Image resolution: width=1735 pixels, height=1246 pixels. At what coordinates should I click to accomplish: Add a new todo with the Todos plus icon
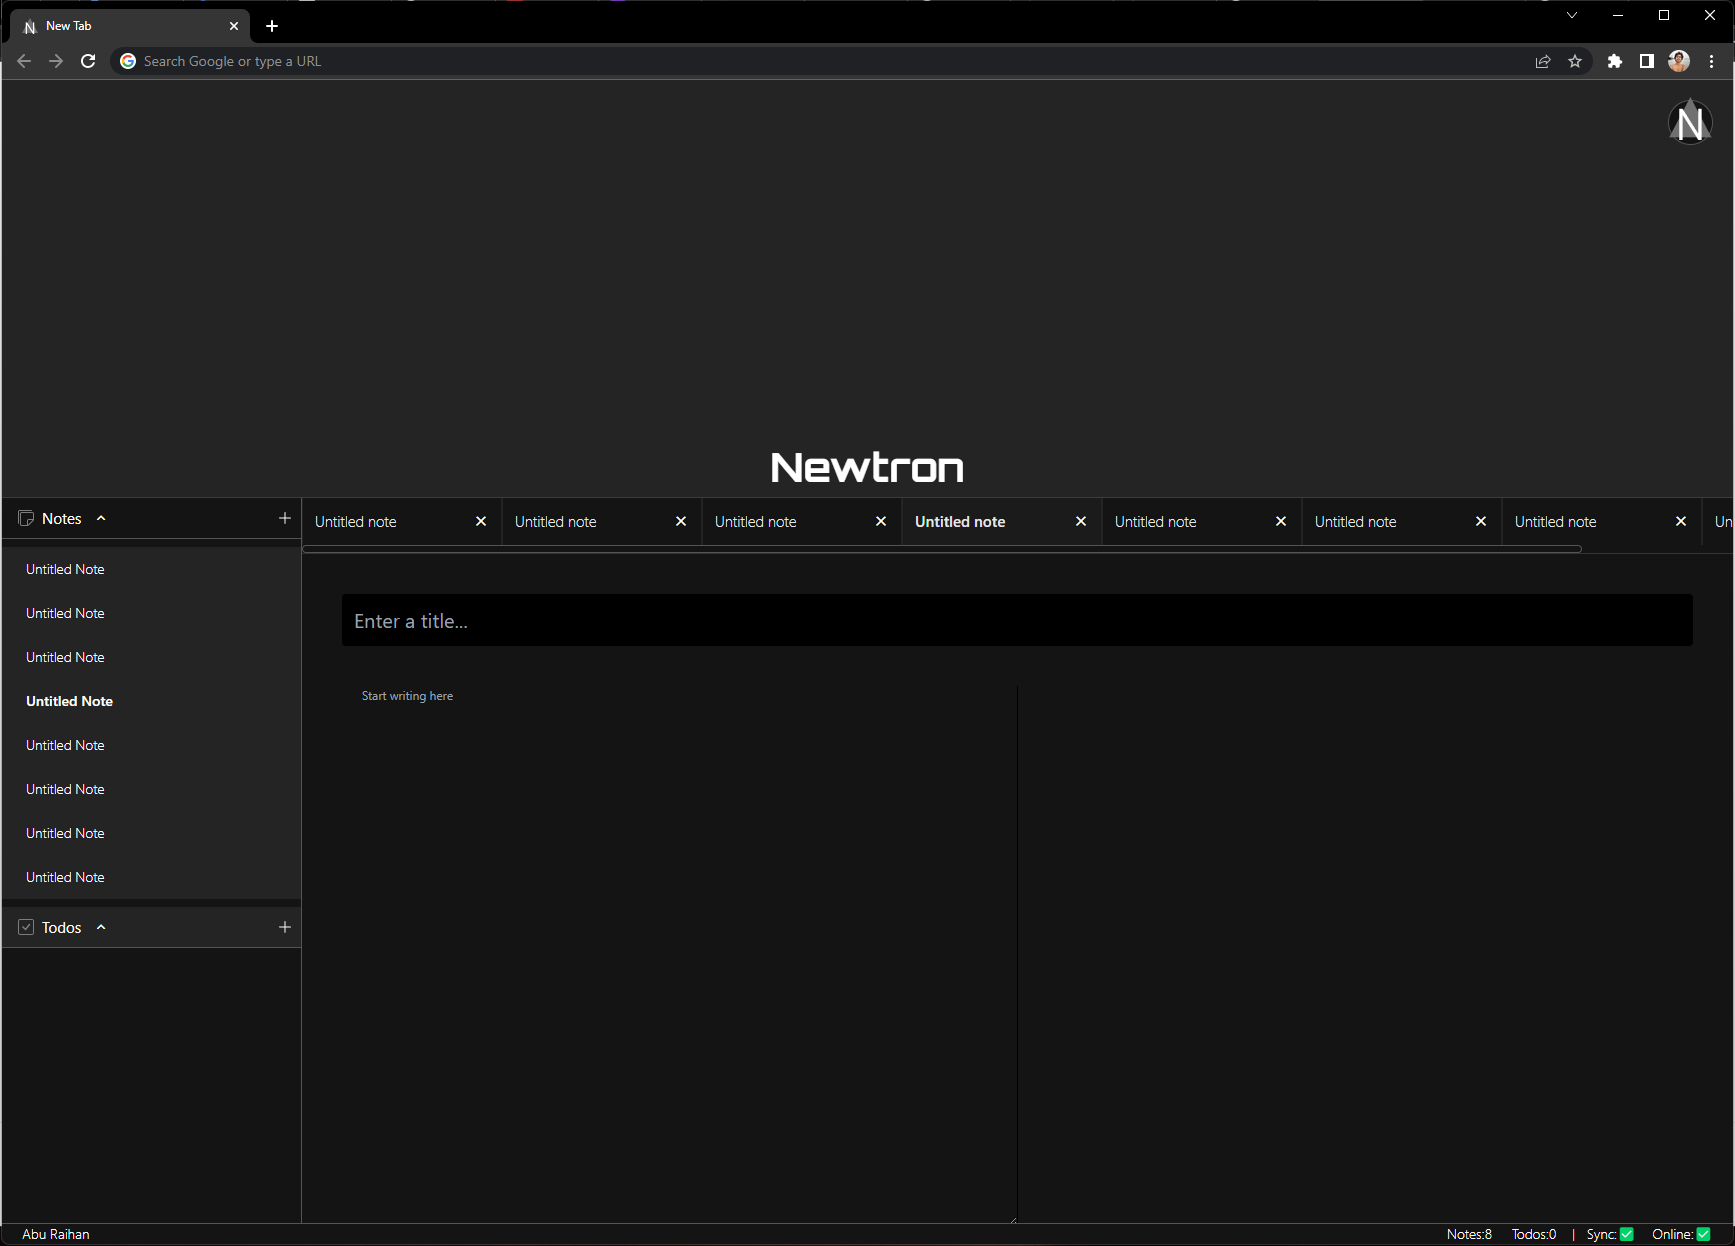[x=285, y=927]
